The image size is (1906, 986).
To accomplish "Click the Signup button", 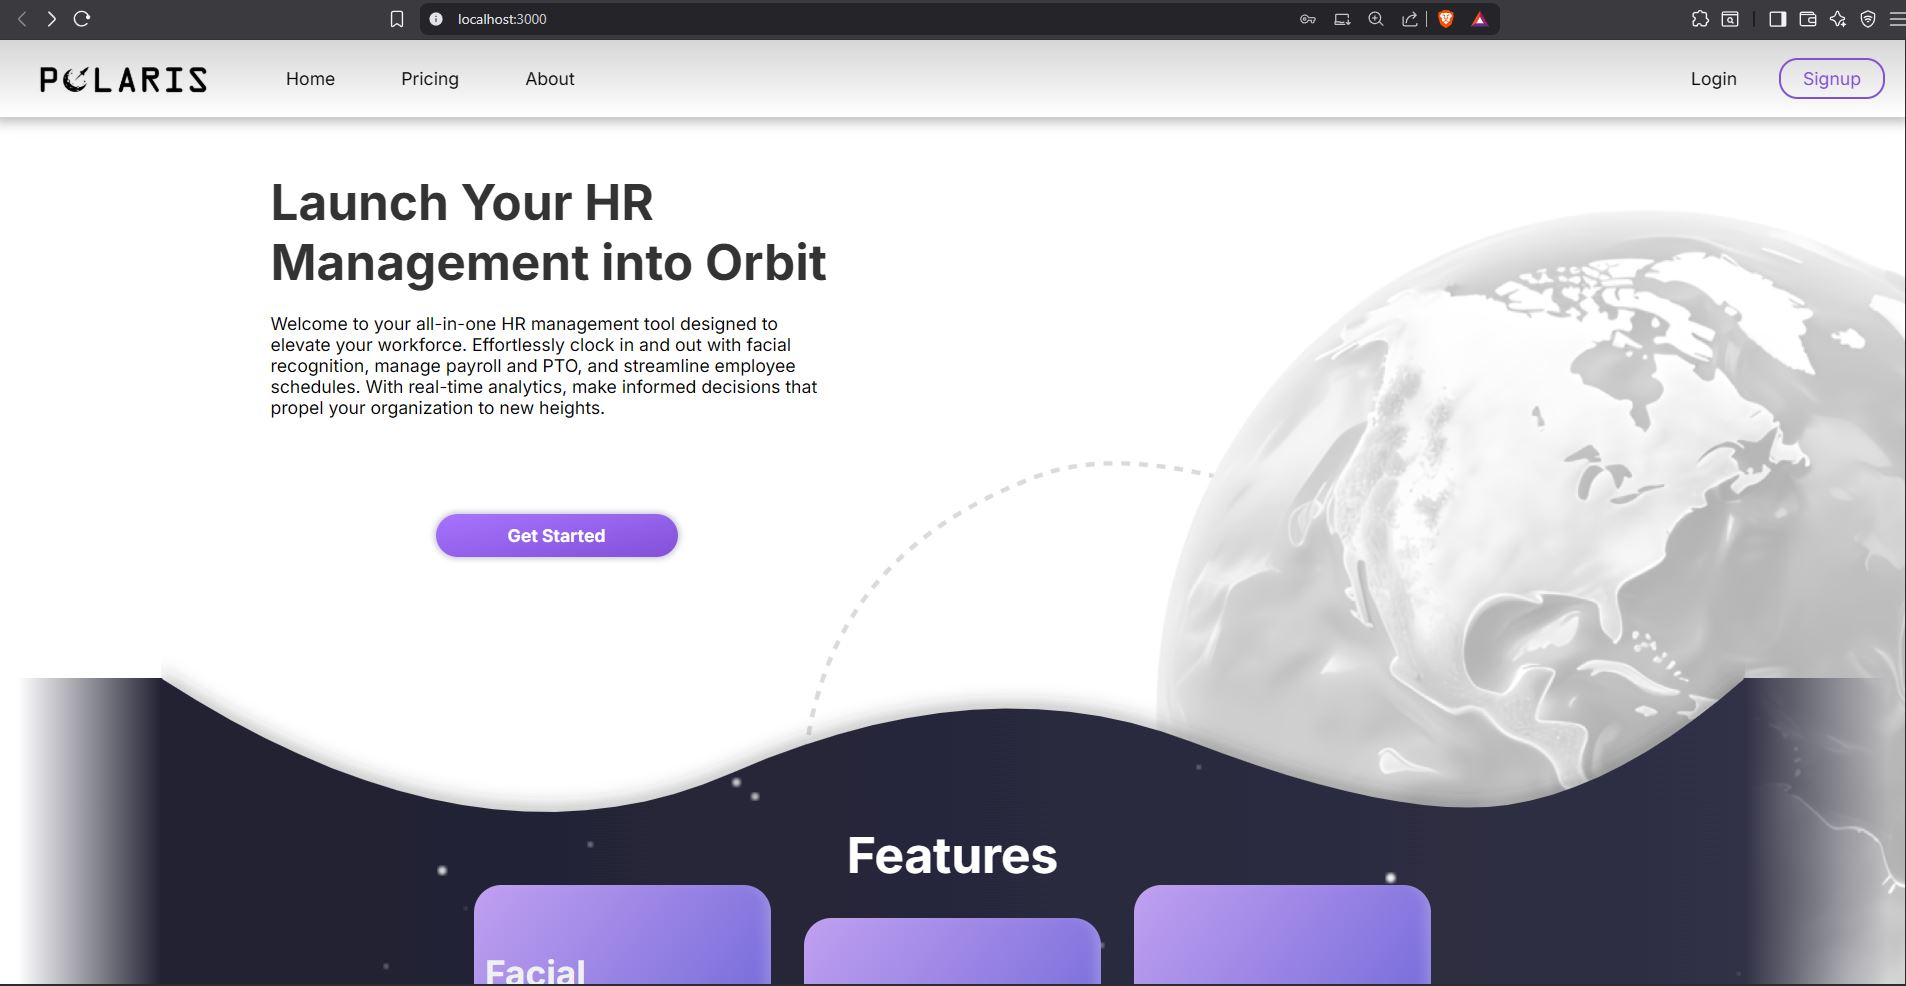I will [1832, 79].
